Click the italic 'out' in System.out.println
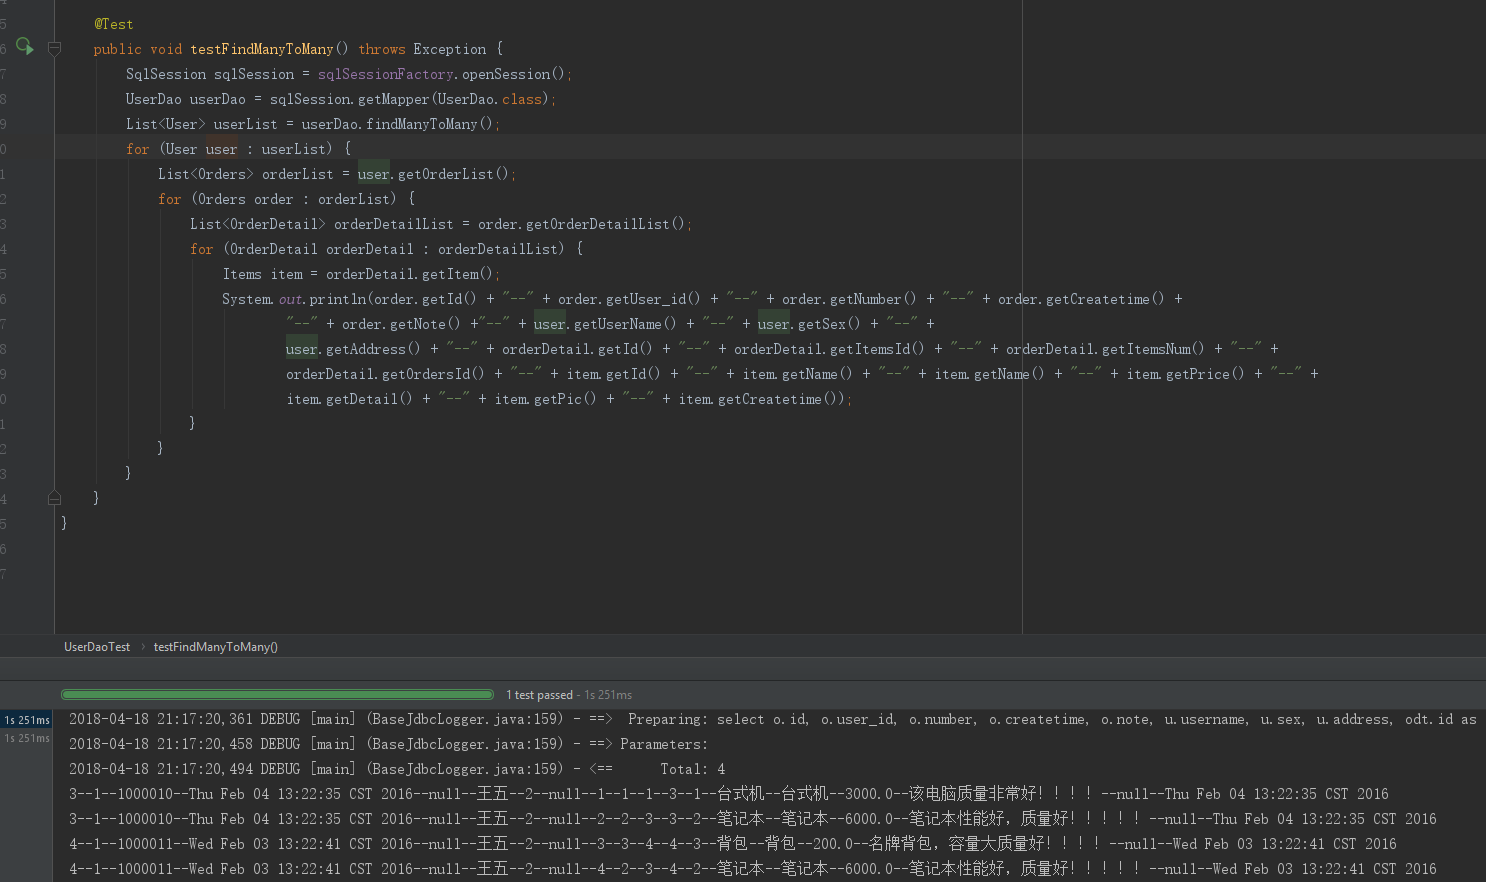The image size is (1486, 882). click(x=290, y=299)
